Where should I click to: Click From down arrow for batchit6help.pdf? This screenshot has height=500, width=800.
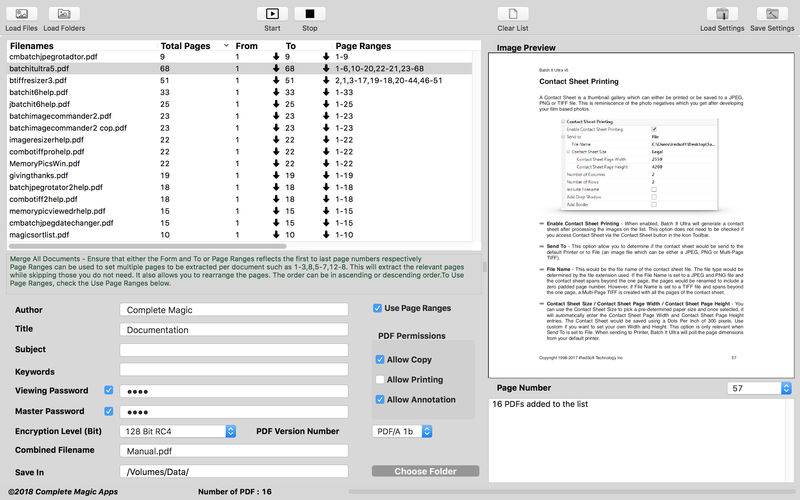[276, 92]
